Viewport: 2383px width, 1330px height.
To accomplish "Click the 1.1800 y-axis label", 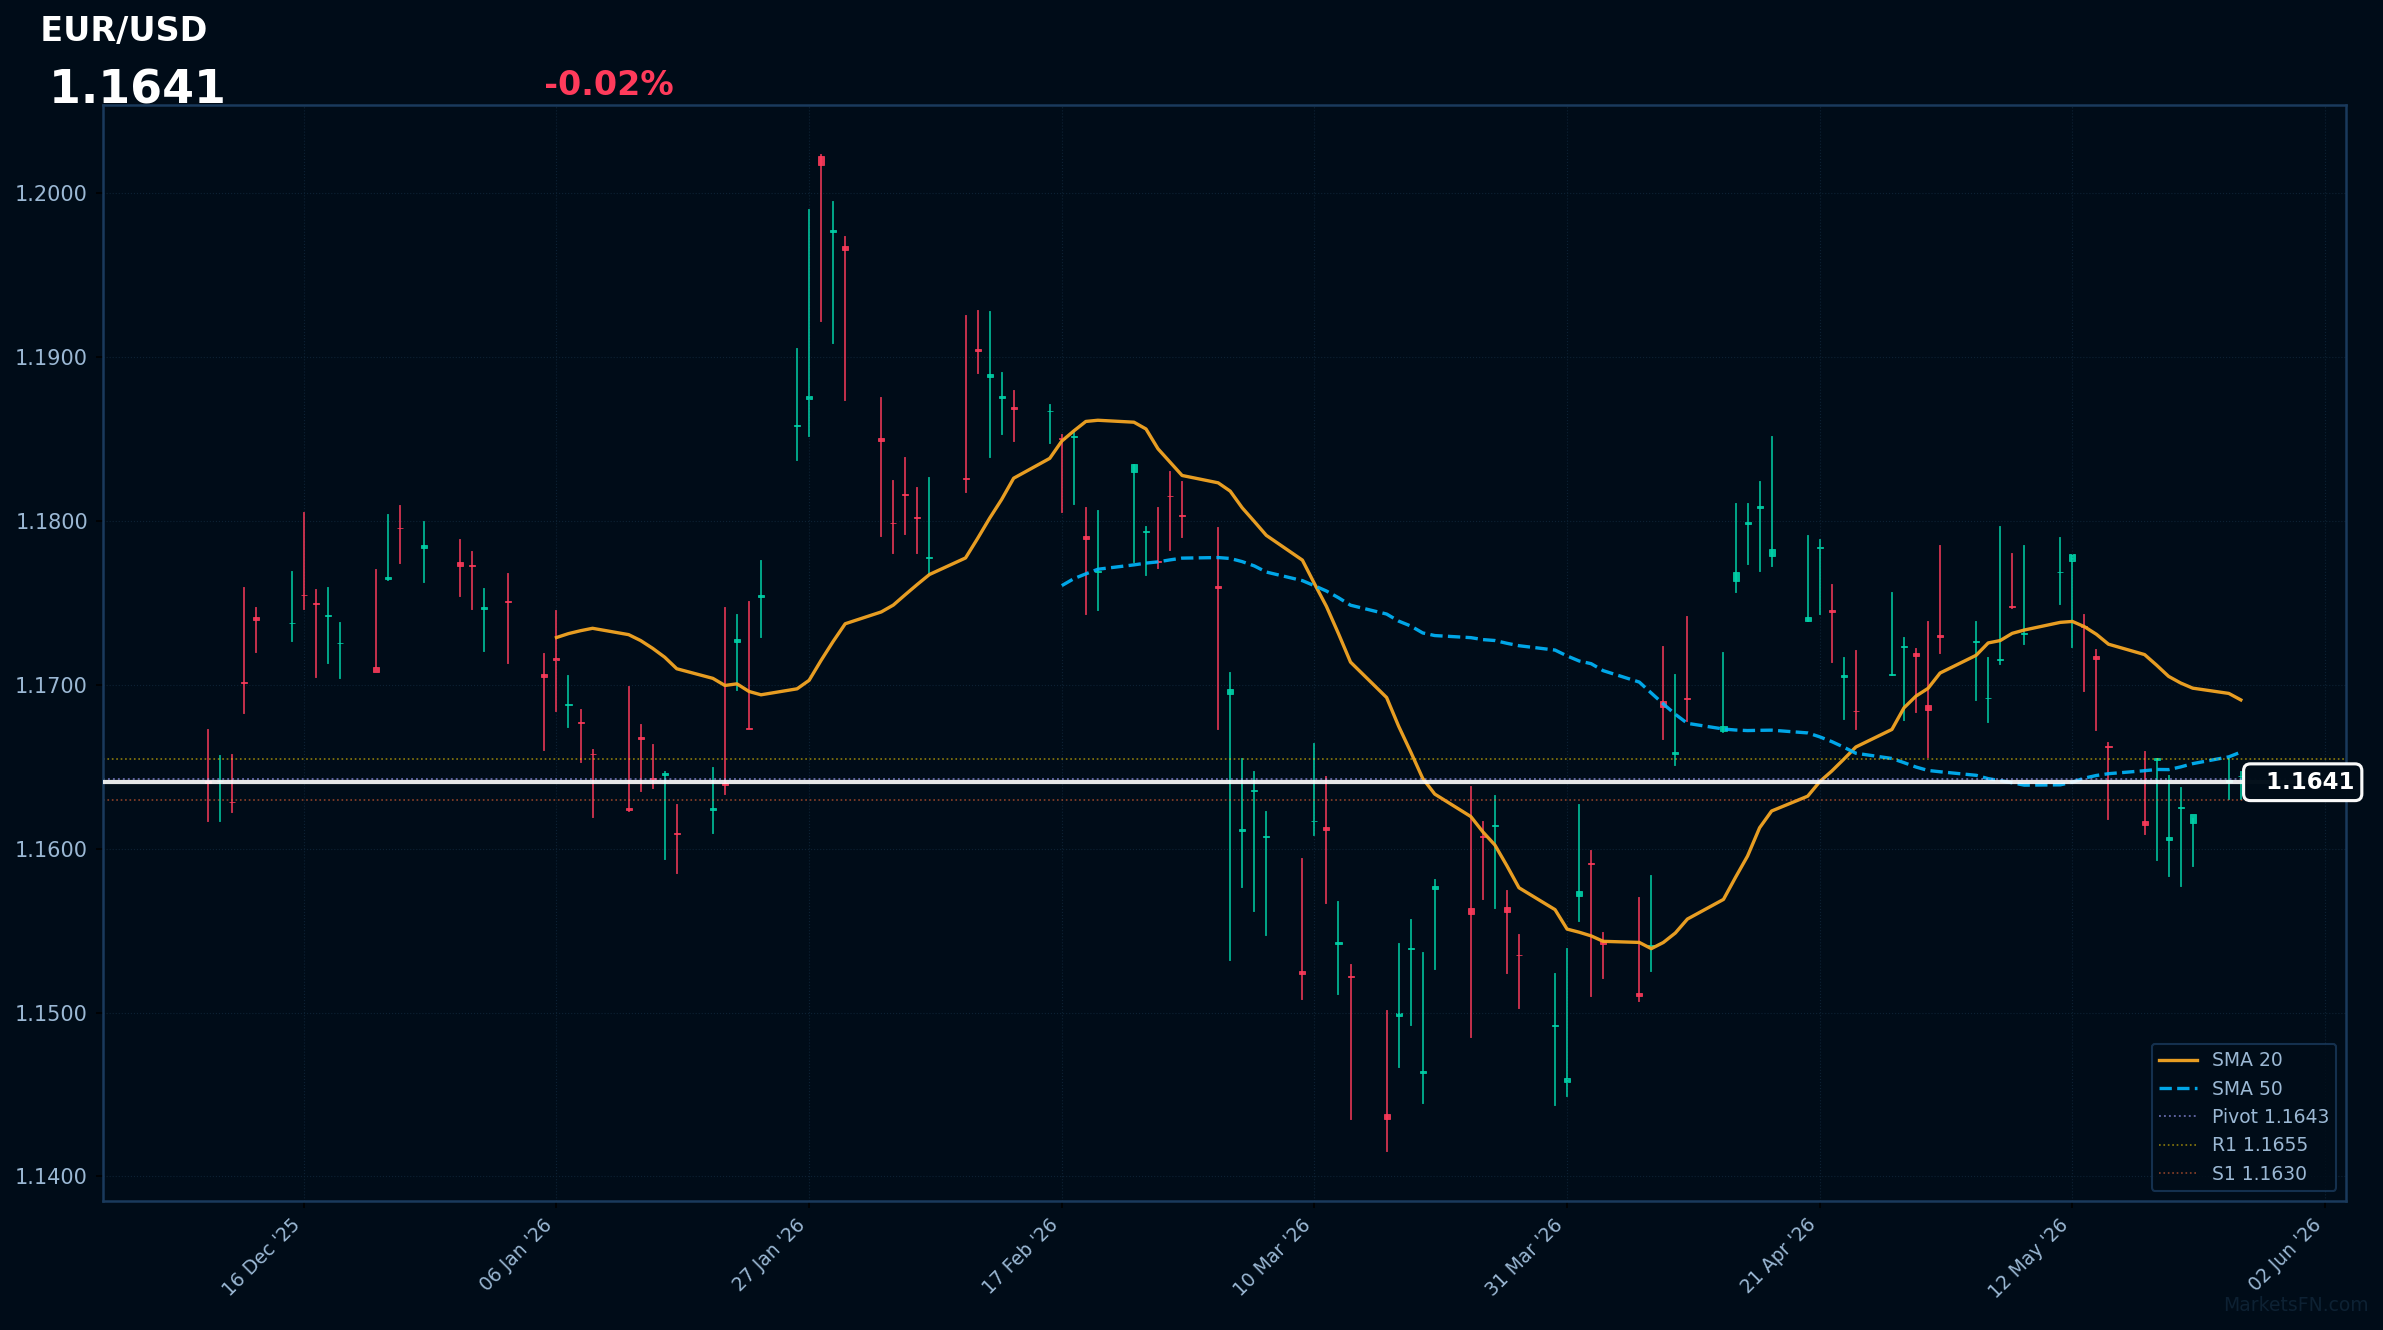I will pyautogui.click(x=51, y=522).
